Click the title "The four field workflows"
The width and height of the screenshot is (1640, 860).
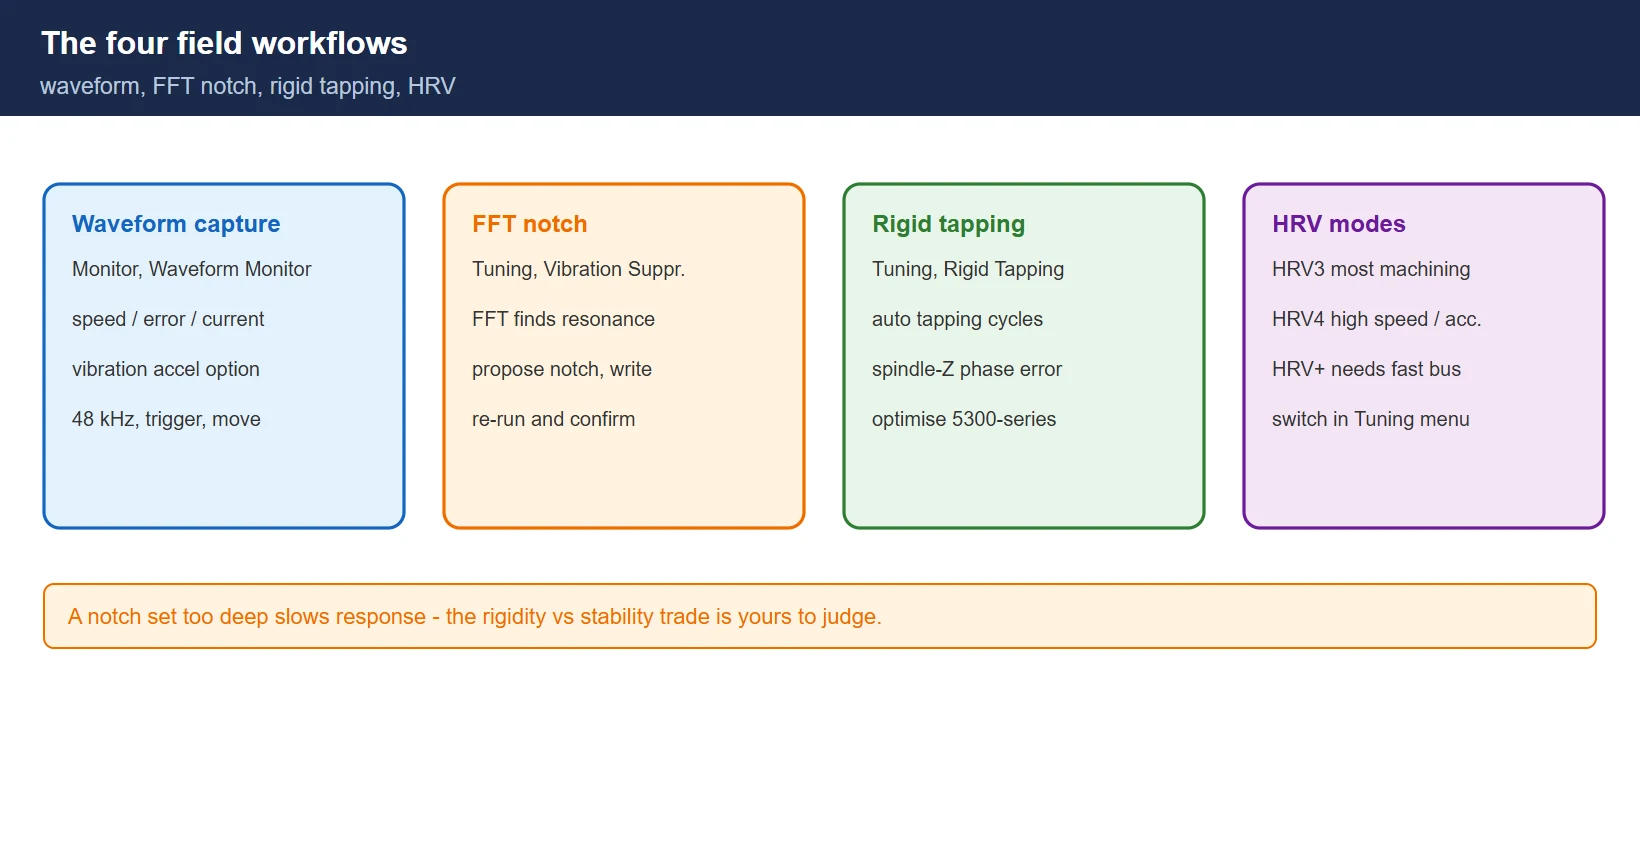coord(224,43)
